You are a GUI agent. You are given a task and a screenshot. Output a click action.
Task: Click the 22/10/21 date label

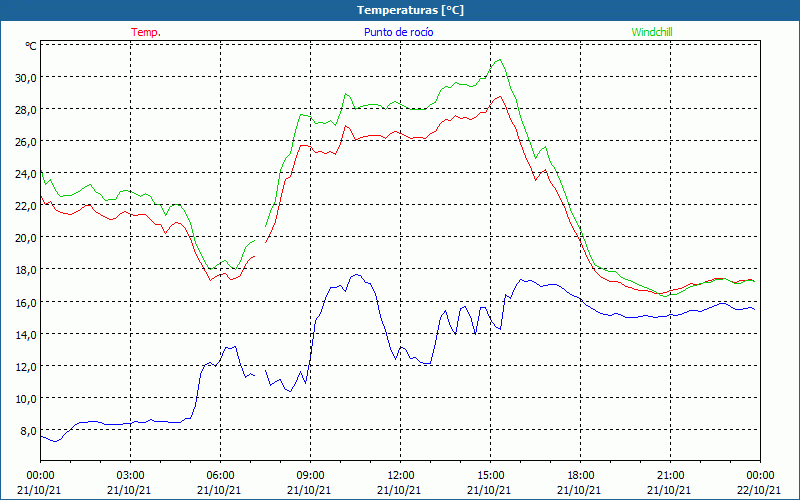click(x=760, y=490)
